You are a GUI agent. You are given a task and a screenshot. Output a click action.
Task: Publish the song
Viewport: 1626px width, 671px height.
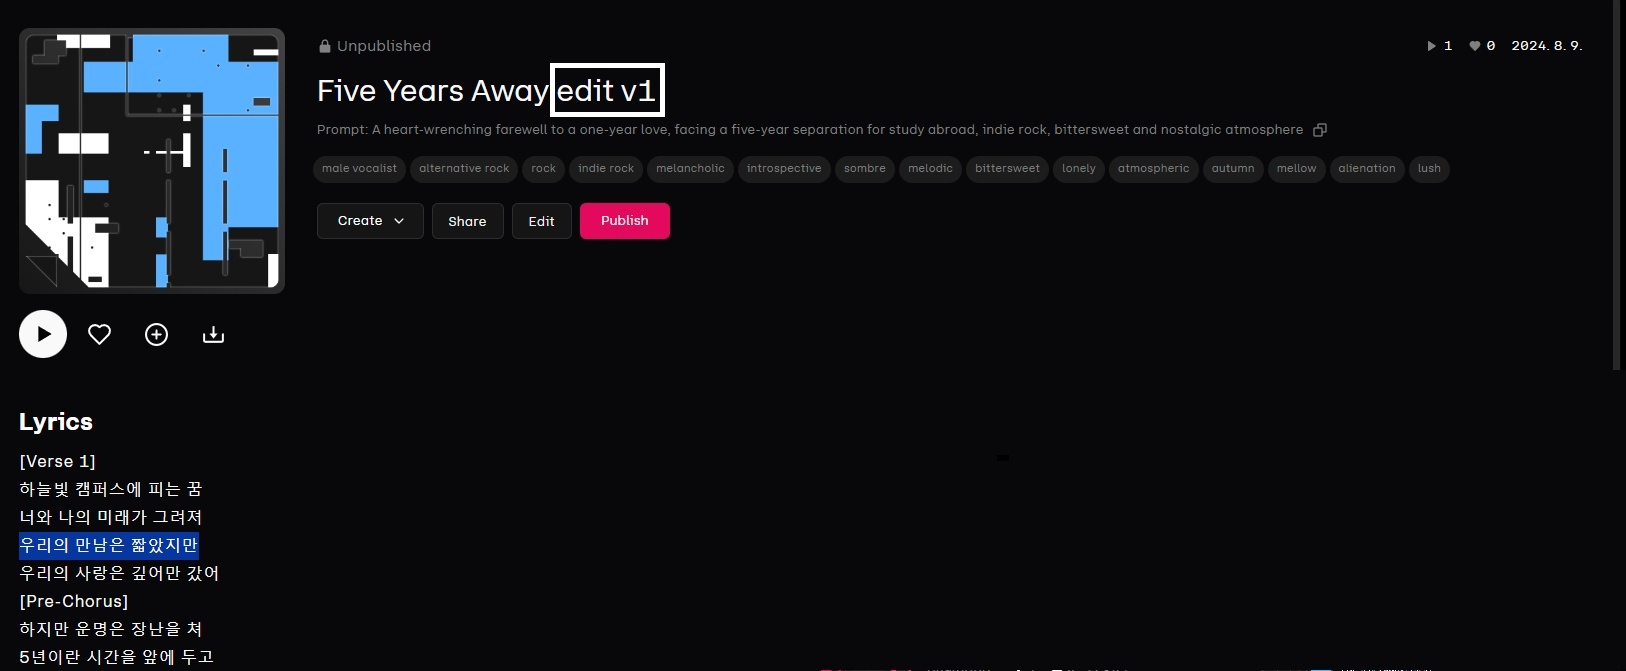tap(624, 221)
